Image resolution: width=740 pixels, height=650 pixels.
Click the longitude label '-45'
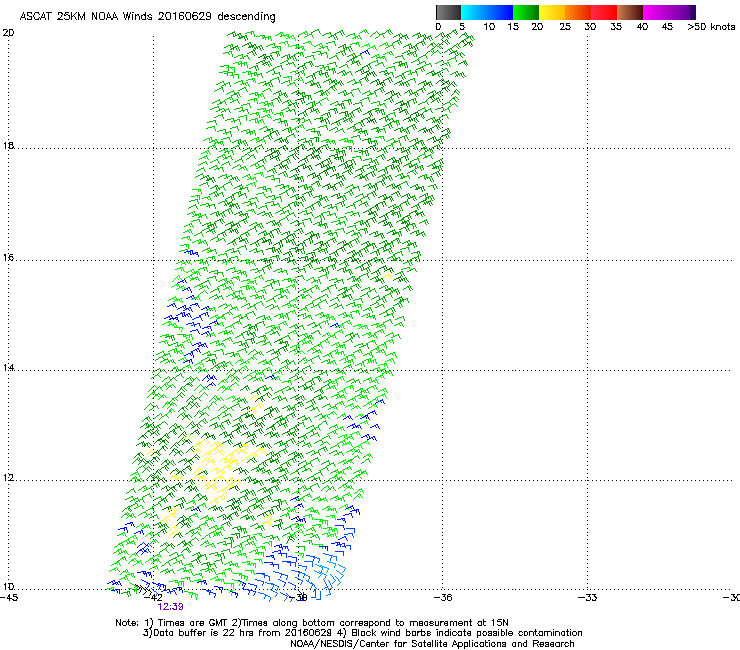tap(9, 598)
